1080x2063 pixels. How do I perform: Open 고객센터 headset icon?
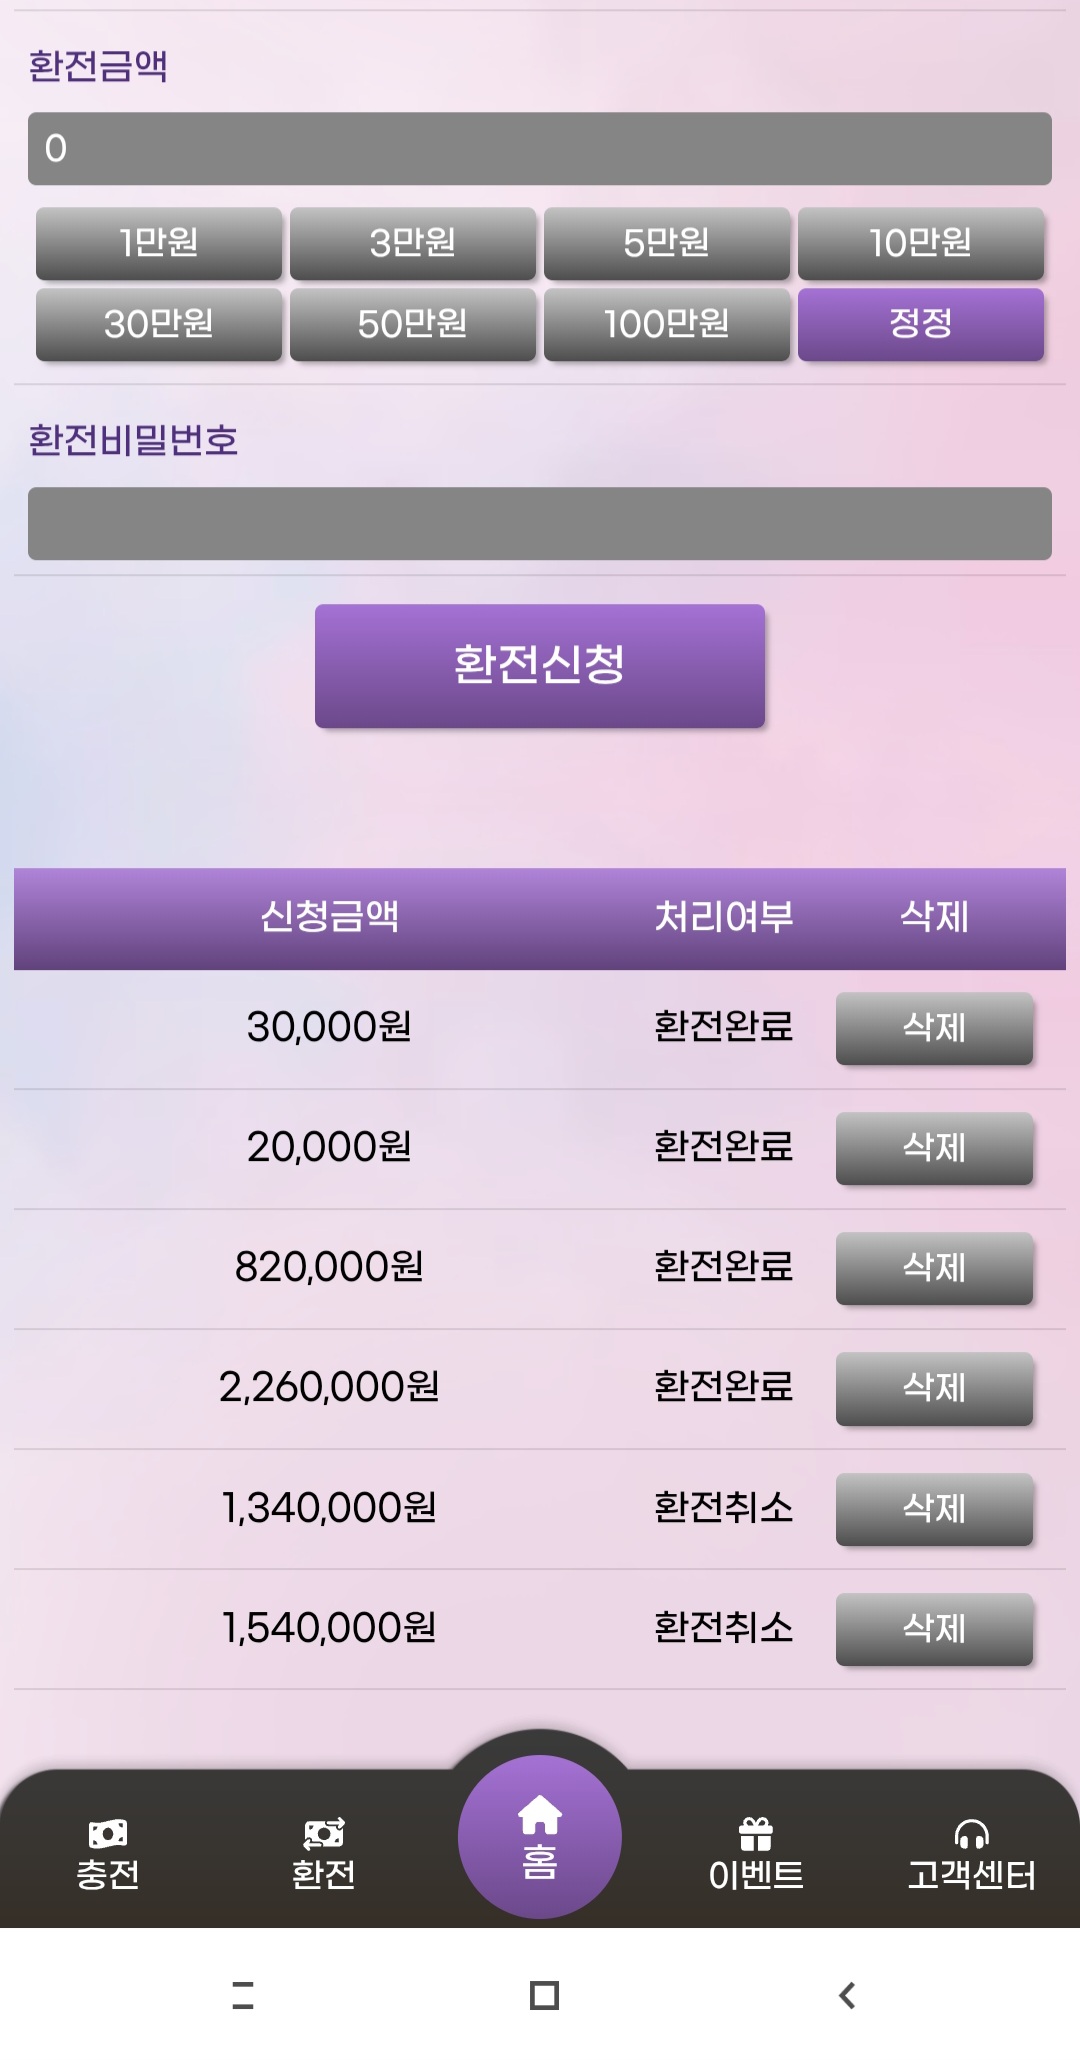click(971, 1834)
